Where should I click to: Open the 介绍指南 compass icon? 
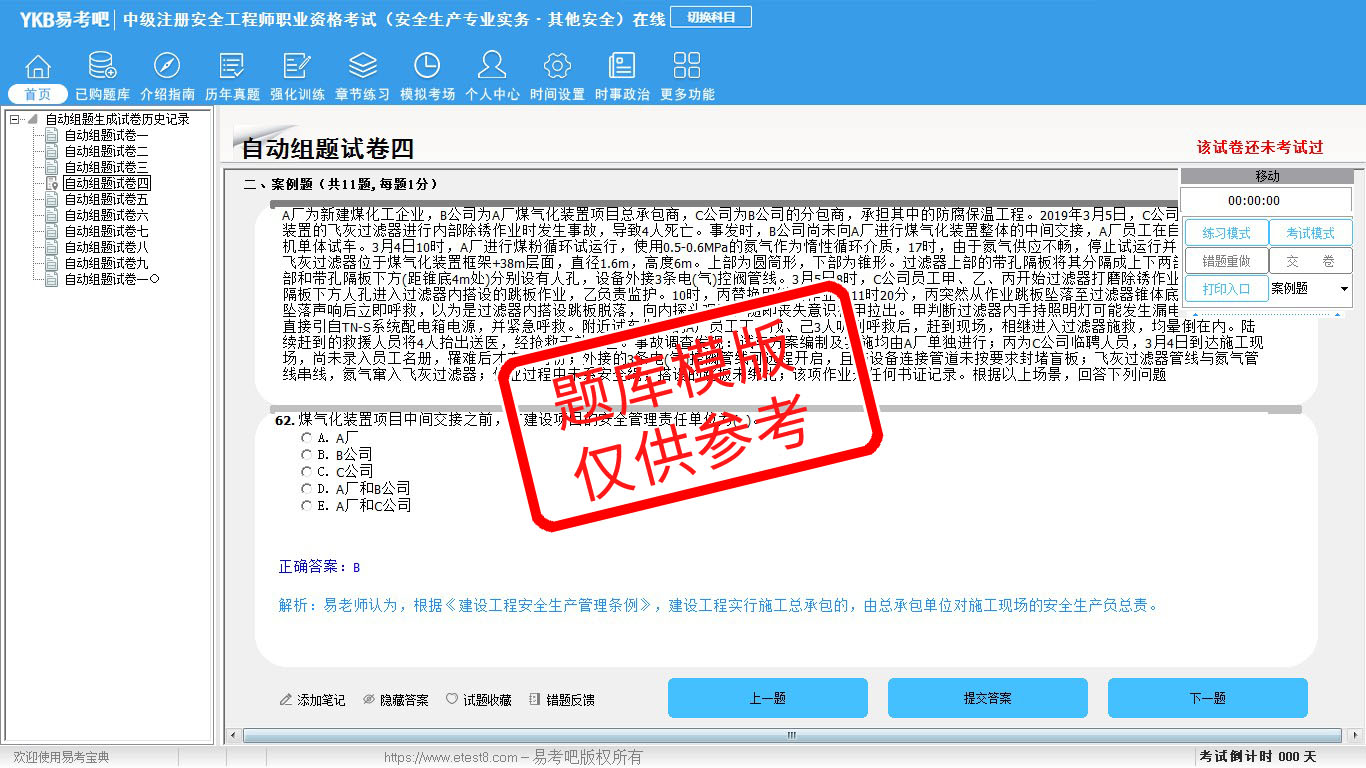click(167, 66)
